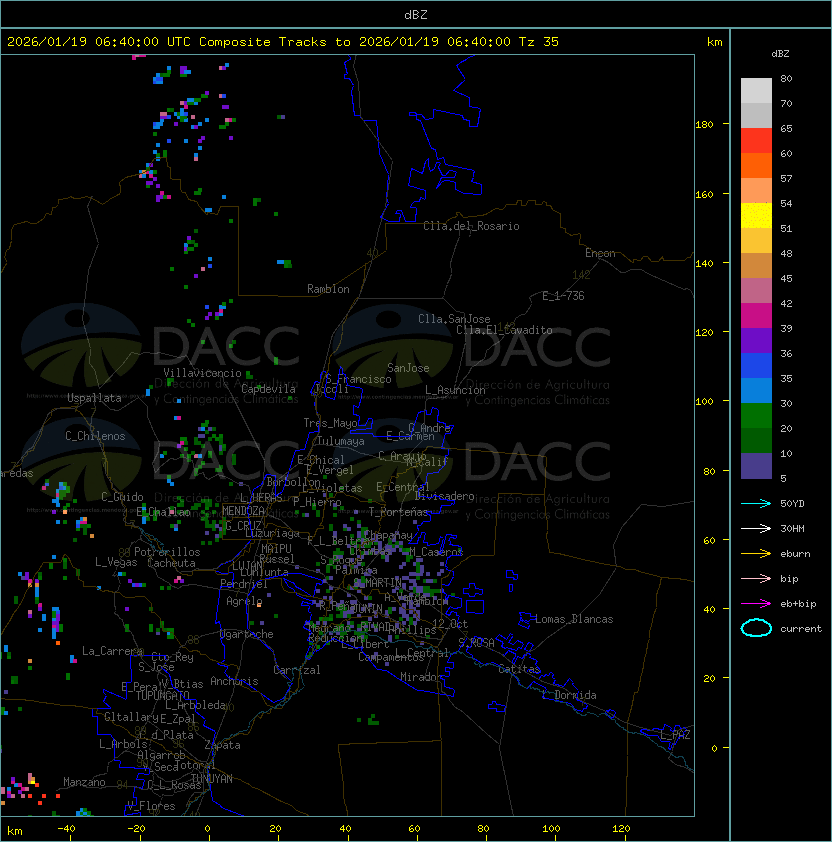832x842 pixels.
Task: Click the 'Clla.del_Rosario' map label
Action: click(x=471, y=226)
